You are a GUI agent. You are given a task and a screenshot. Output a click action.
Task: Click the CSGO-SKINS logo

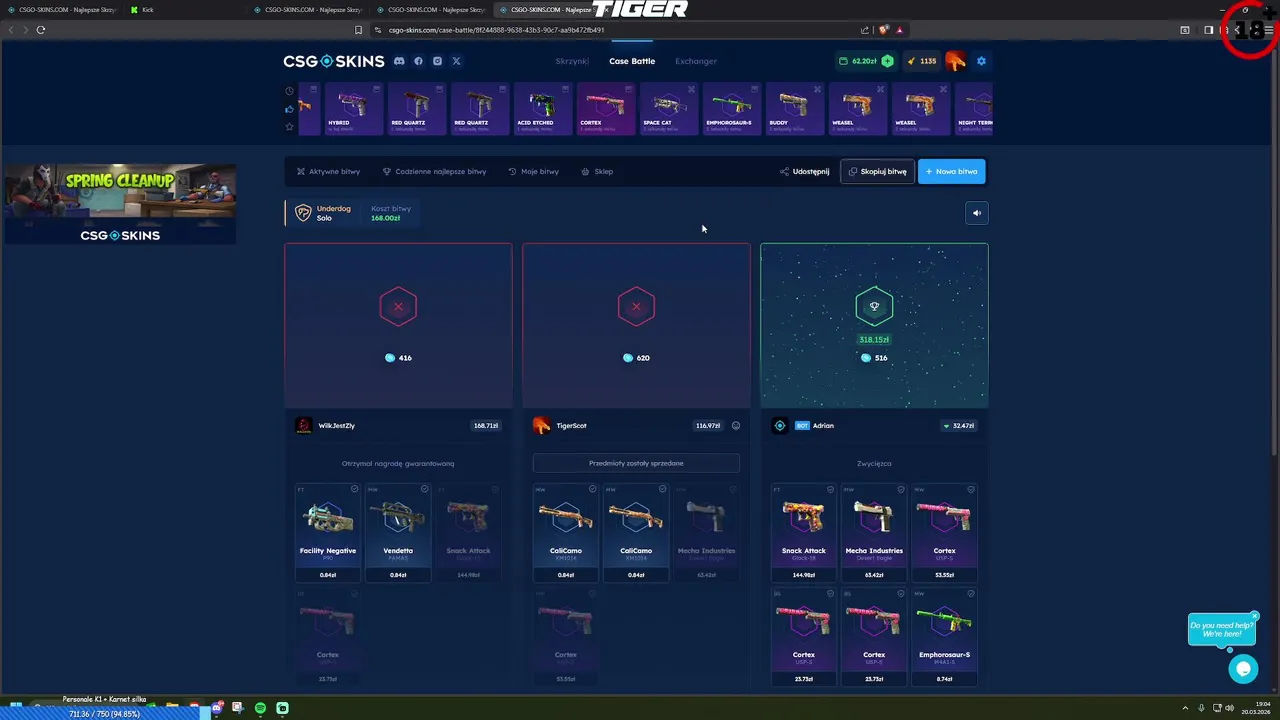(333, 61)
